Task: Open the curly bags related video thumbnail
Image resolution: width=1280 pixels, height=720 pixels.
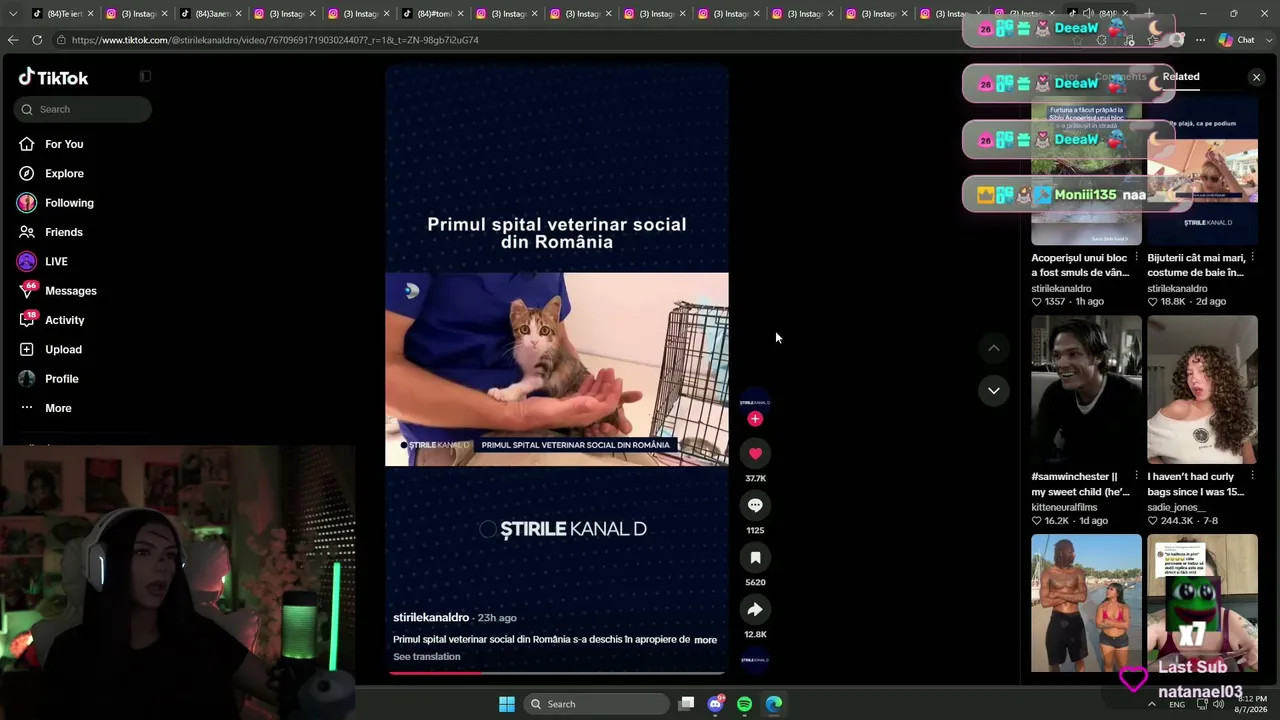Action: [1202, 390]
